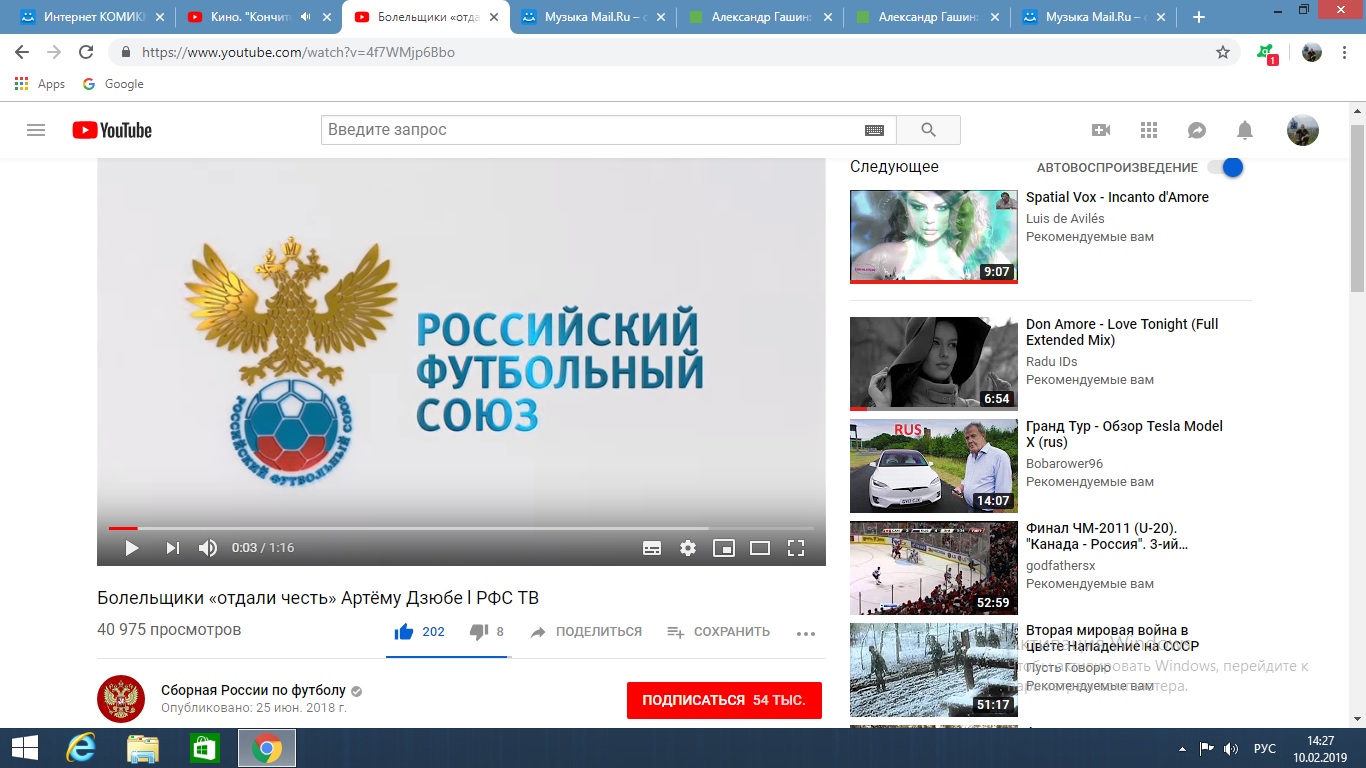The image size is (1366, 768).
Task: Click the address bar URL
Action: pos(298,52)
